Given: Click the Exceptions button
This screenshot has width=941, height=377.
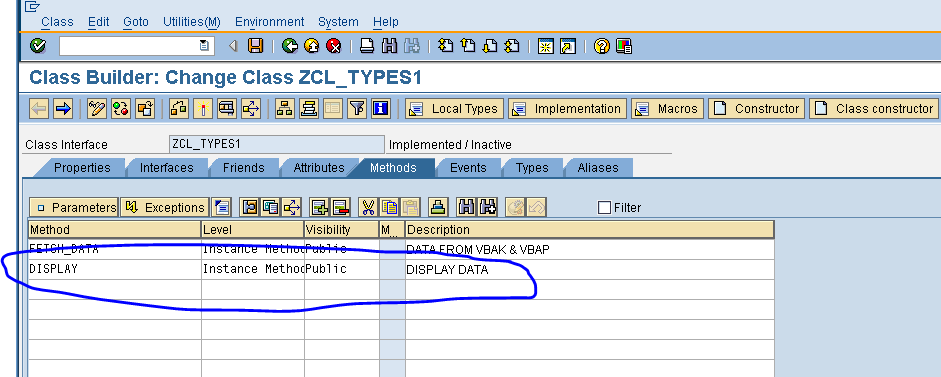Looking at the screenshot, I should click(x=164, y=207).
